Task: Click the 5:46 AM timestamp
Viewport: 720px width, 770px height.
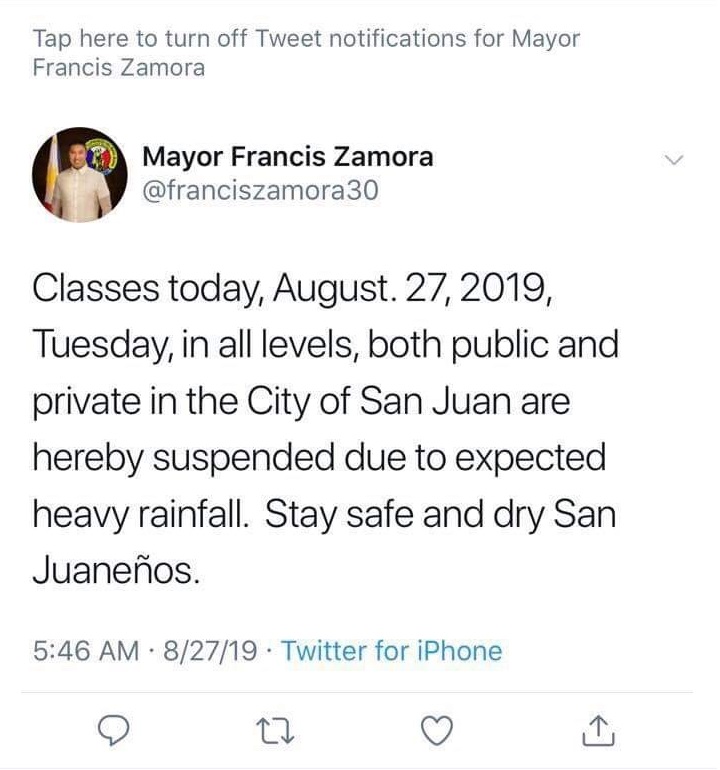Action: (x=85, y=652)
